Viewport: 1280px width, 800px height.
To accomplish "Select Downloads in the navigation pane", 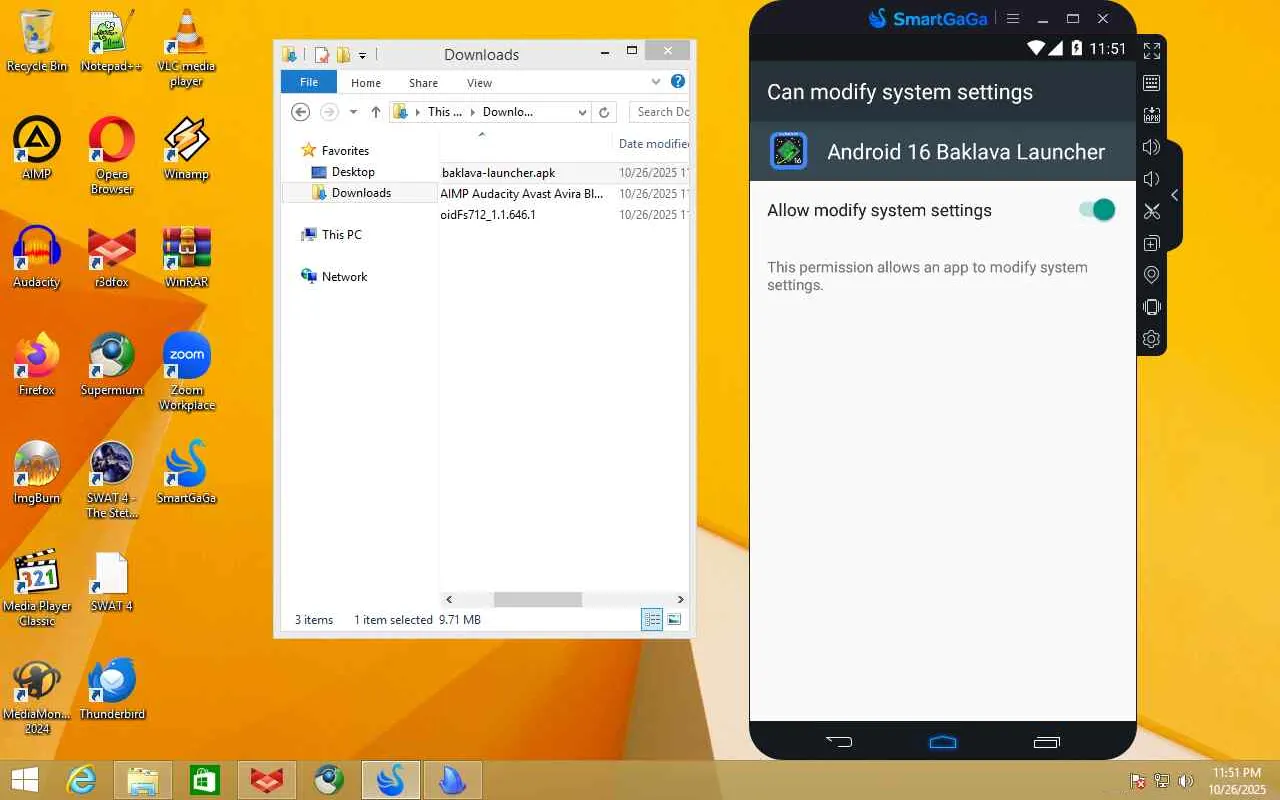I will [361, 193].
